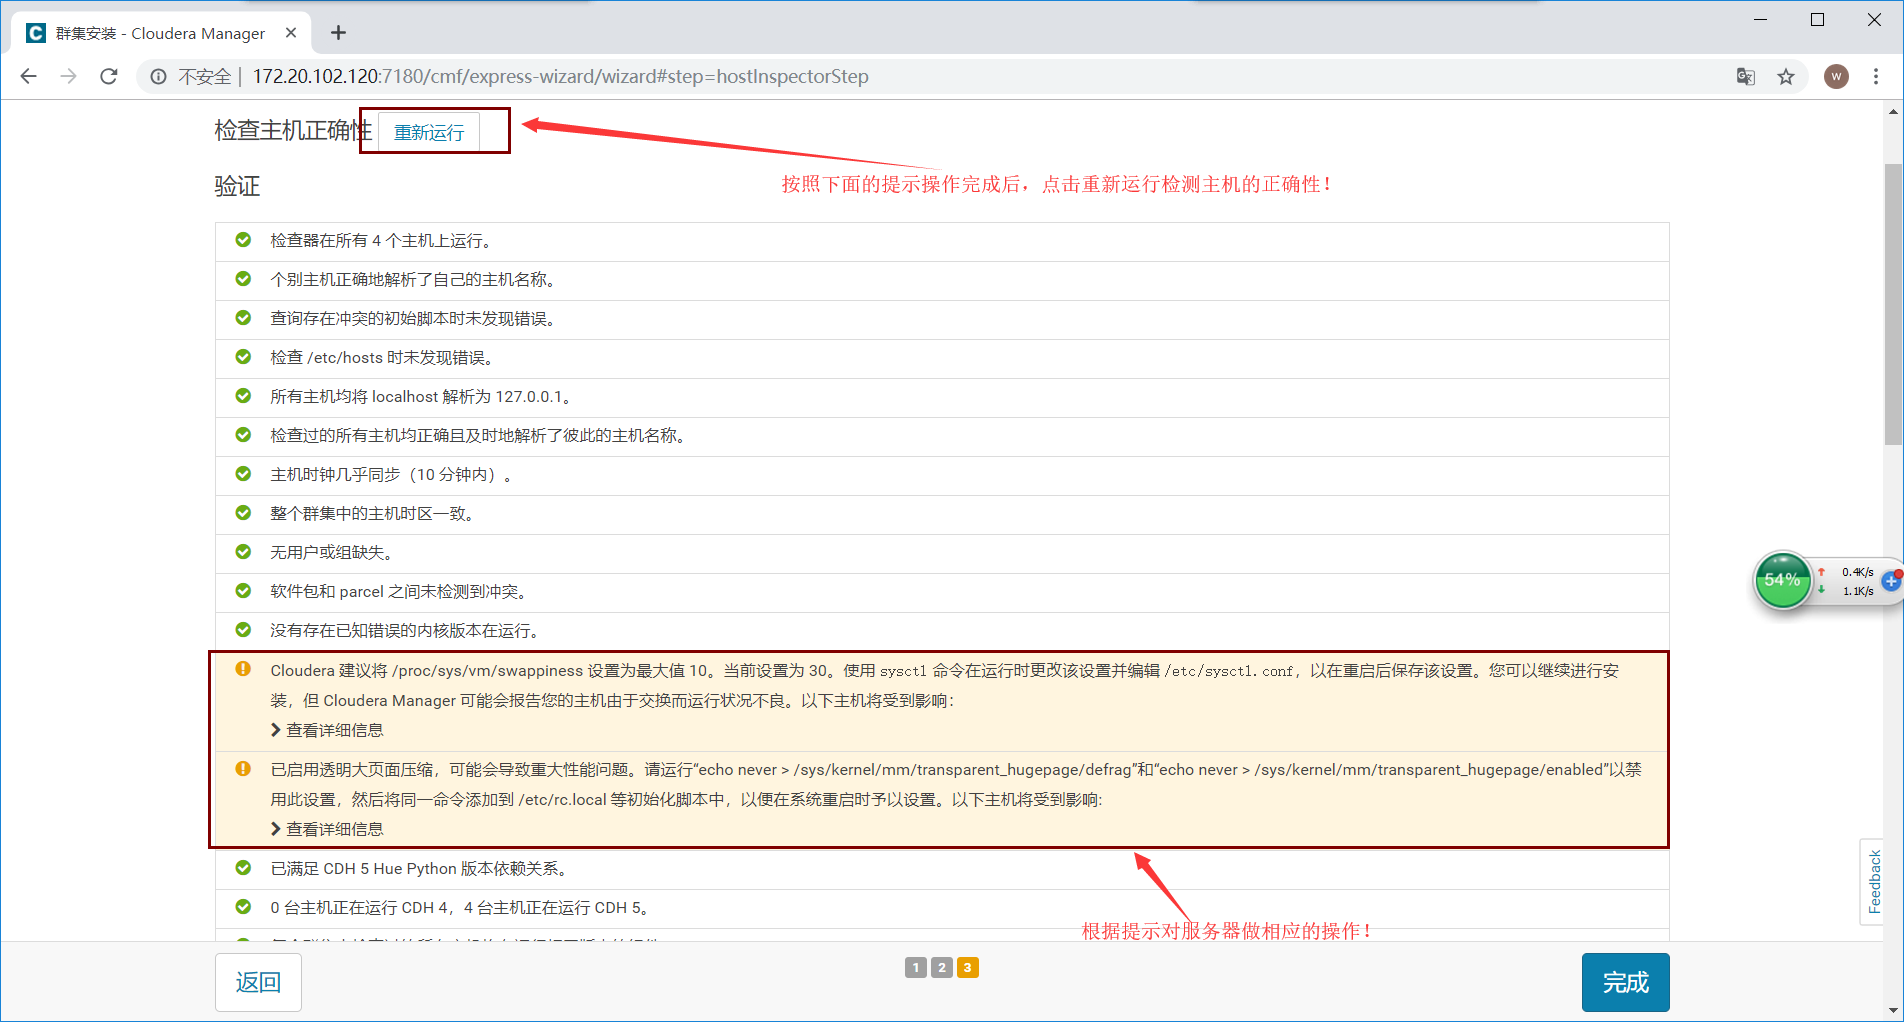Bookmark this page with the star icon
Image resolution: width=1904 pixels, height=1022 pixels.
(x=1786, y=76)
